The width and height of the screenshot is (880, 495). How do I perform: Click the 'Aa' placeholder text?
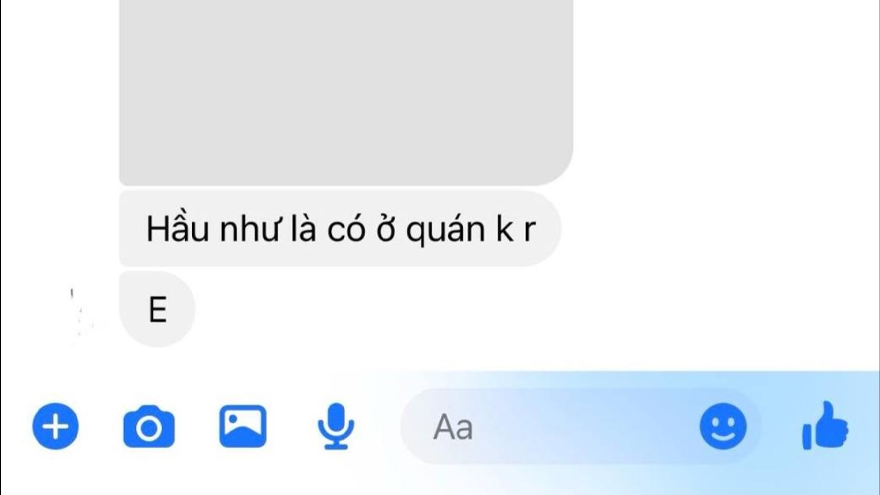coord(453,428)
